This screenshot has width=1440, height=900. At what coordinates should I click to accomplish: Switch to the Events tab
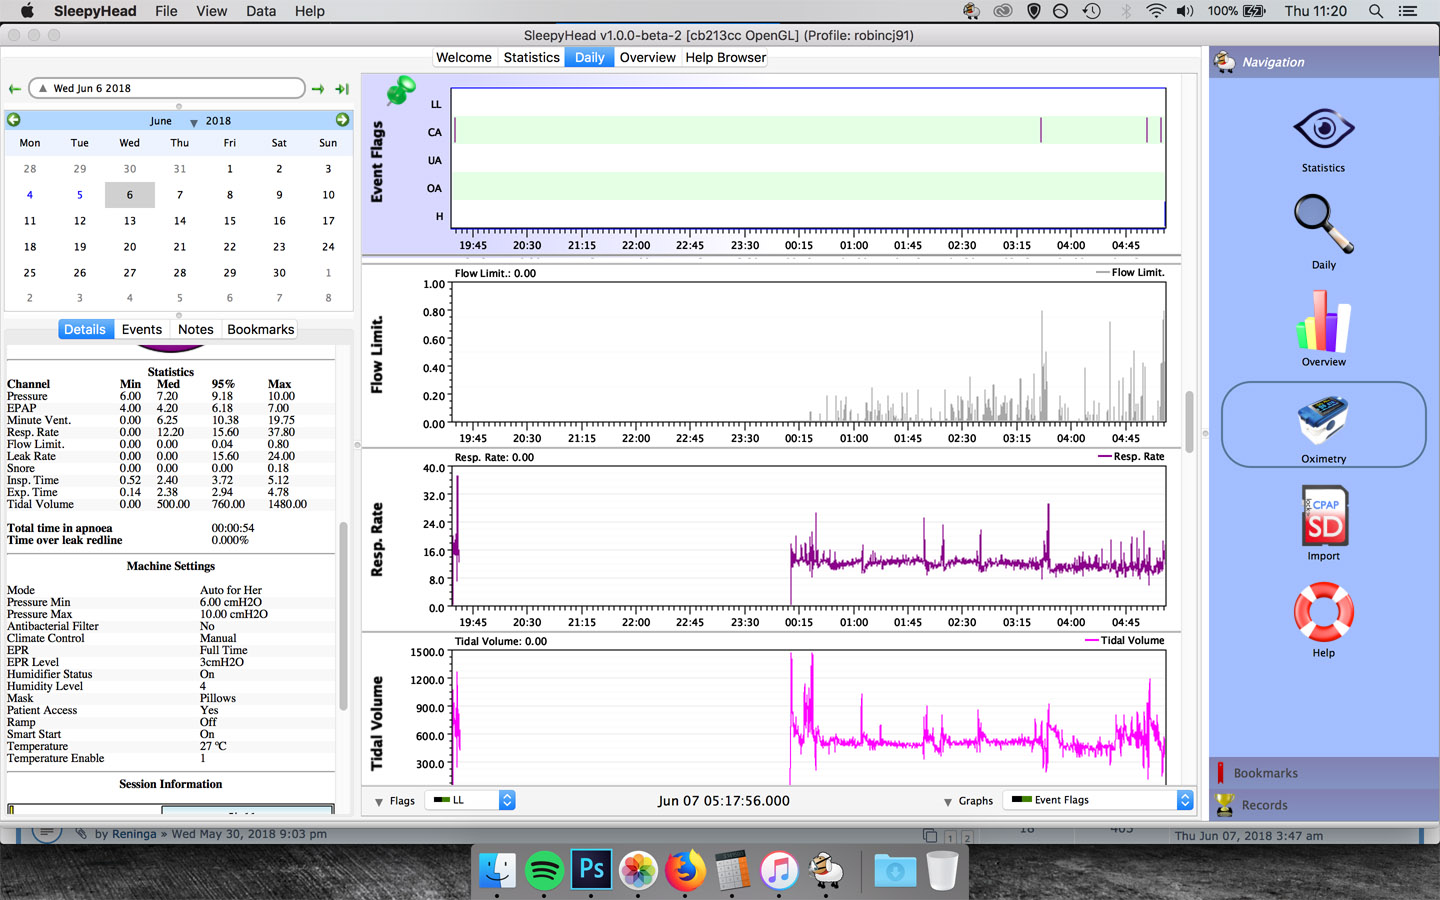coord(142,329)
